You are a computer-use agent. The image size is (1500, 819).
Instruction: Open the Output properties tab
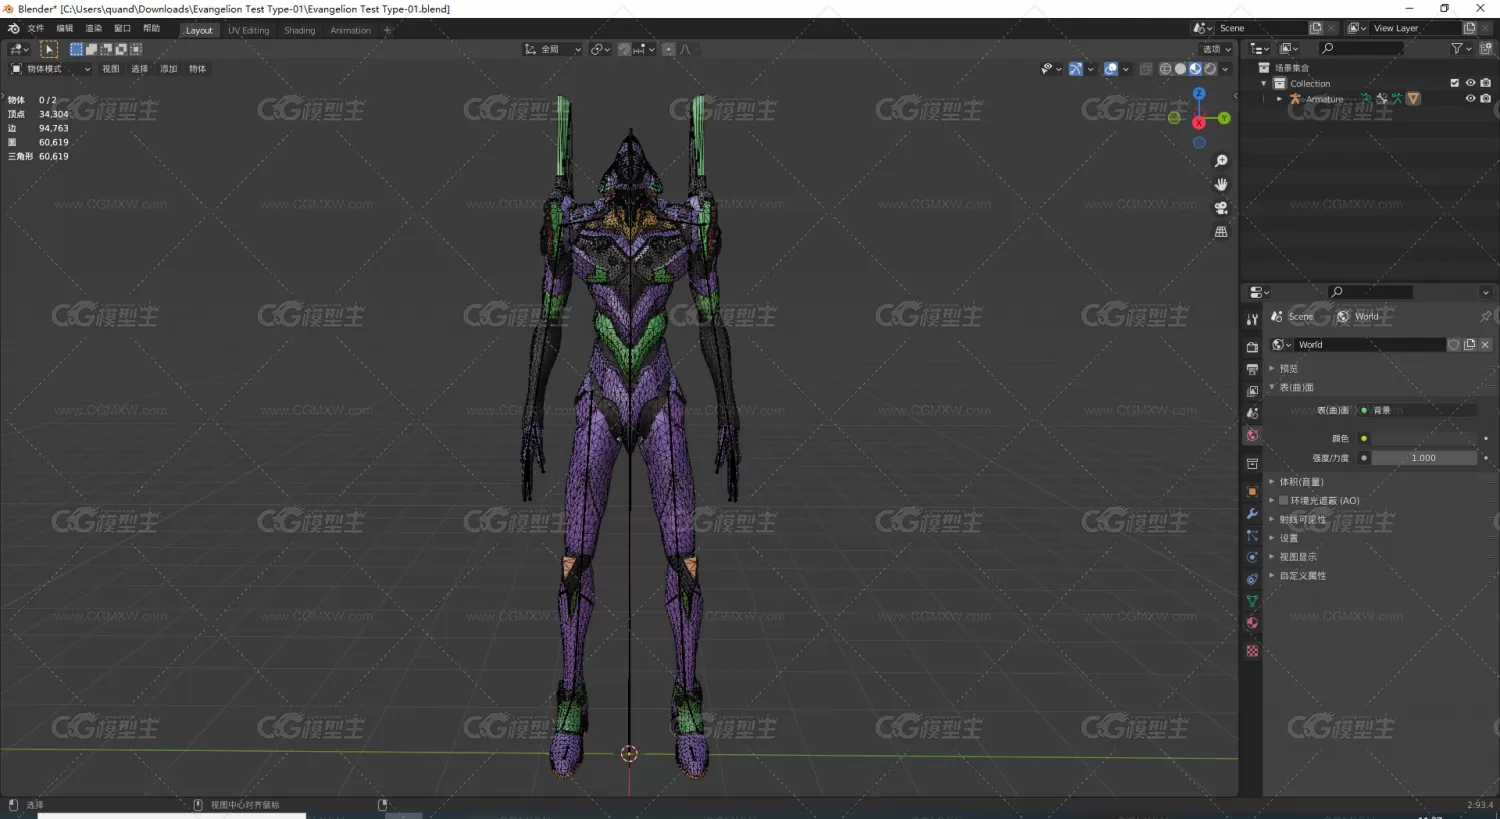[x=1252, y=369]
